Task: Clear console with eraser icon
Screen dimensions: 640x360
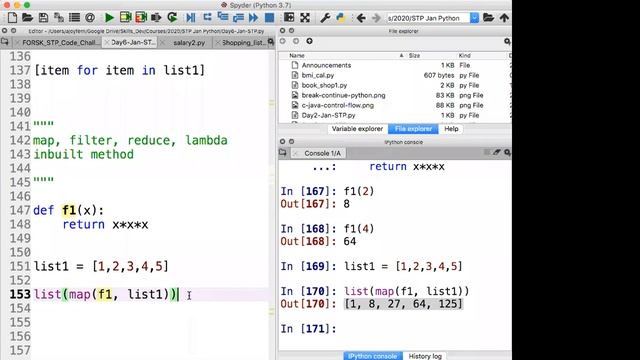Action: pyautogui.click(x=496, y=152)
